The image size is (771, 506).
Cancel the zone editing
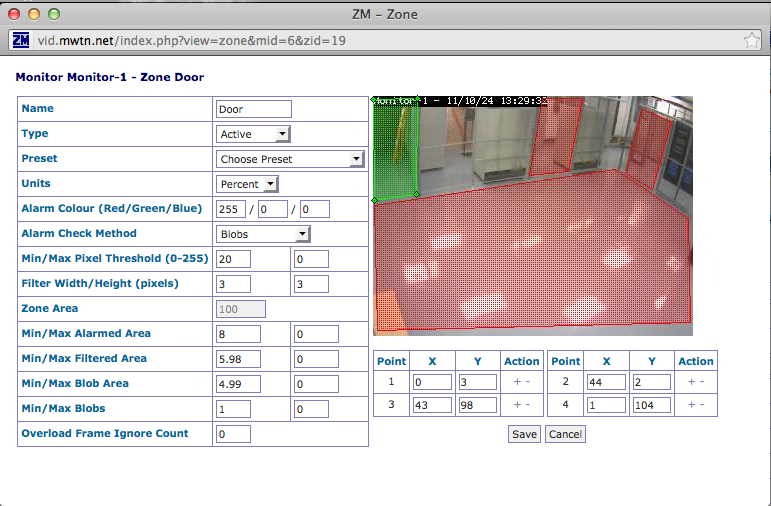pos(565,434)
